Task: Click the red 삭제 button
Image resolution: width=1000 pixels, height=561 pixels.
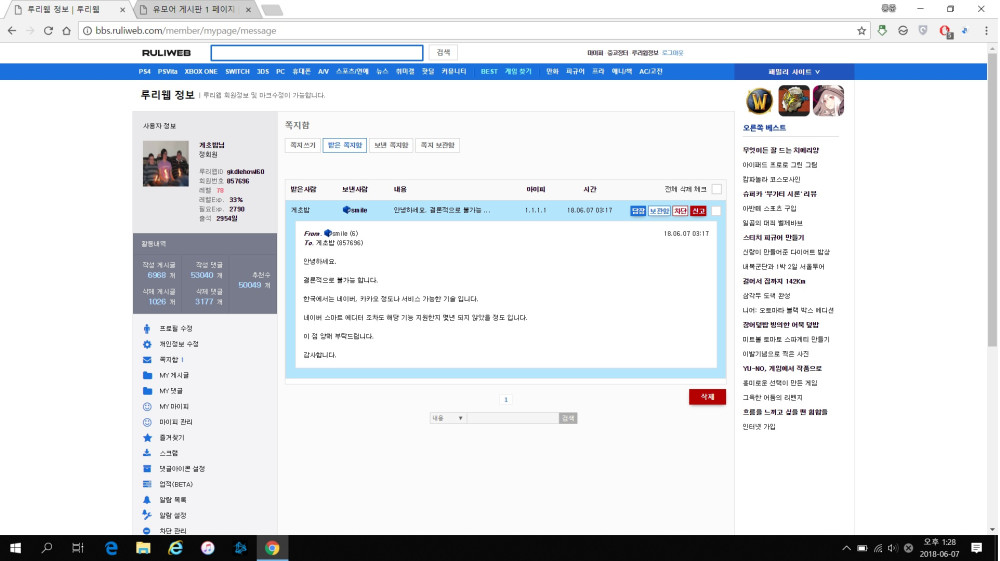Action: click(x=707, y=397)
